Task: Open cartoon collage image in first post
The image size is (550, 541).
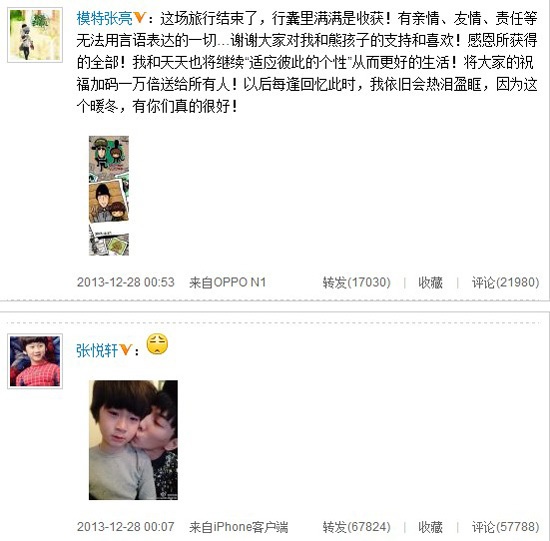Action: (x=109, y=196)
